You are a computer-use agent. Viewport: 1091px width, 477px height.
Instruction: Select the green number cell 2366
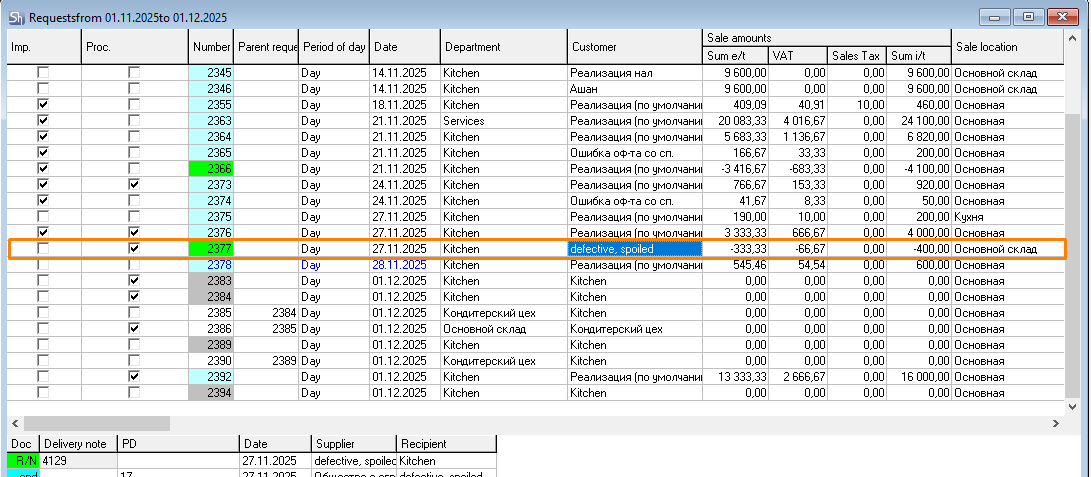[x=211, y=168]
